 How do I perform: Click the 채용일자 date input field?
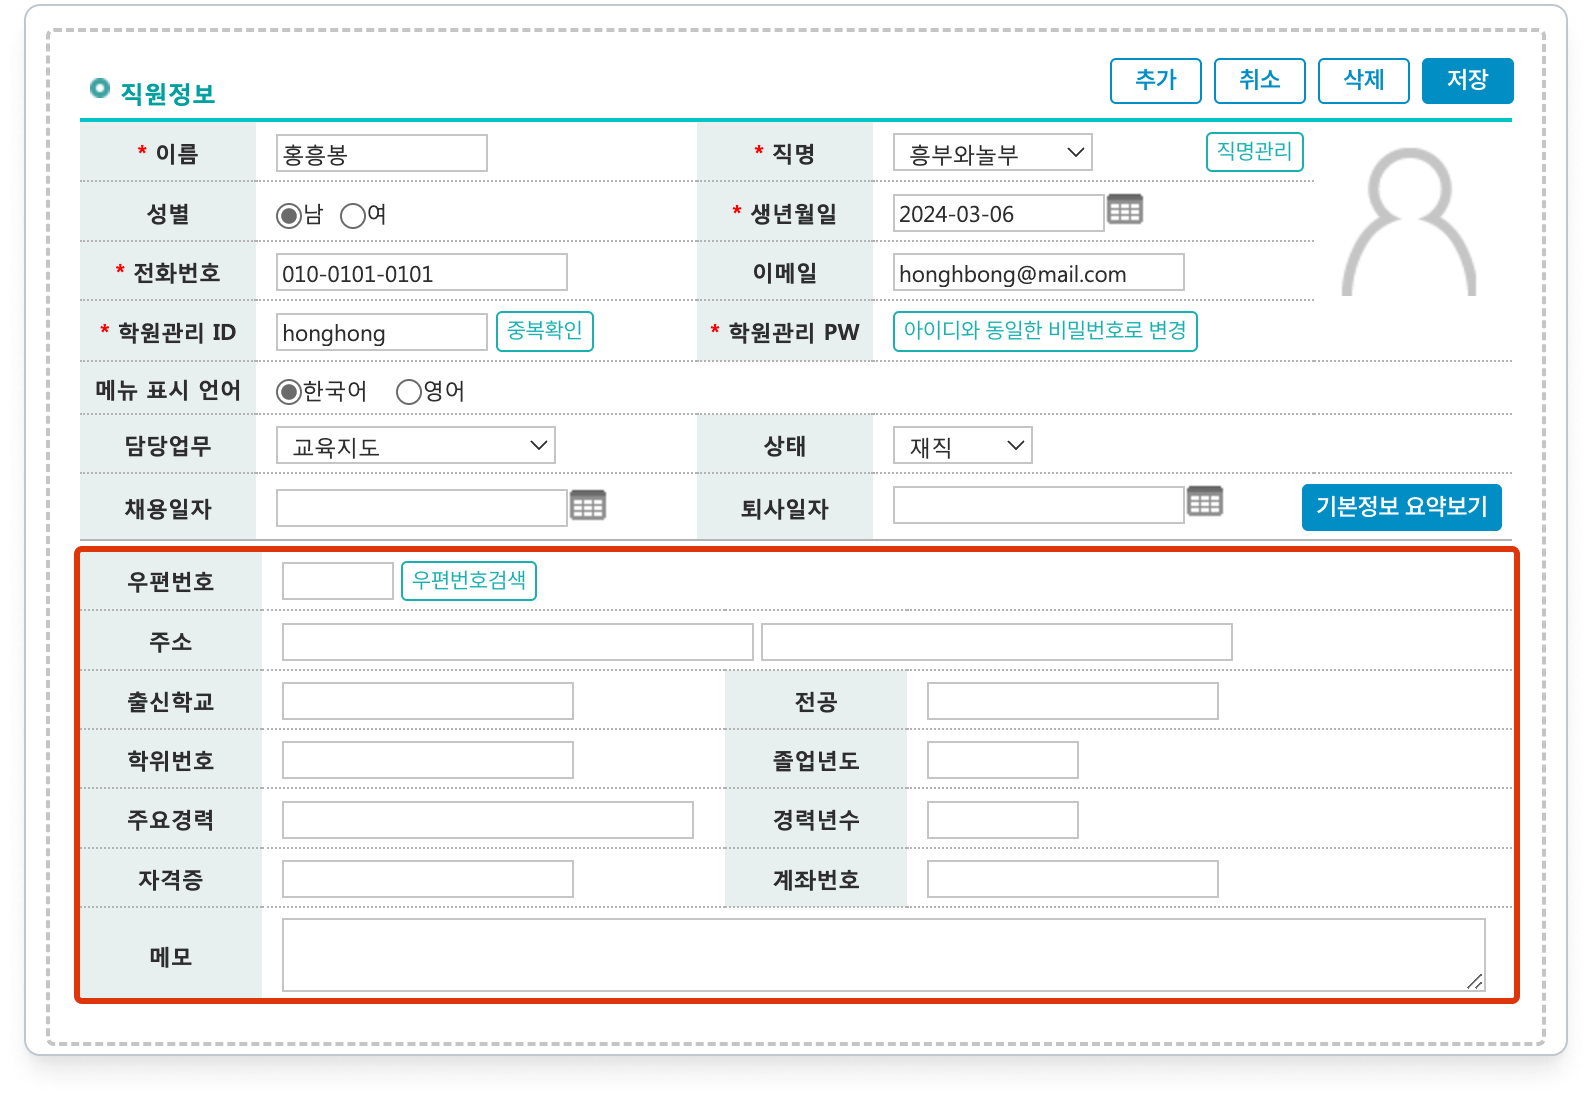pyautogui.click(x=422, y=508)
